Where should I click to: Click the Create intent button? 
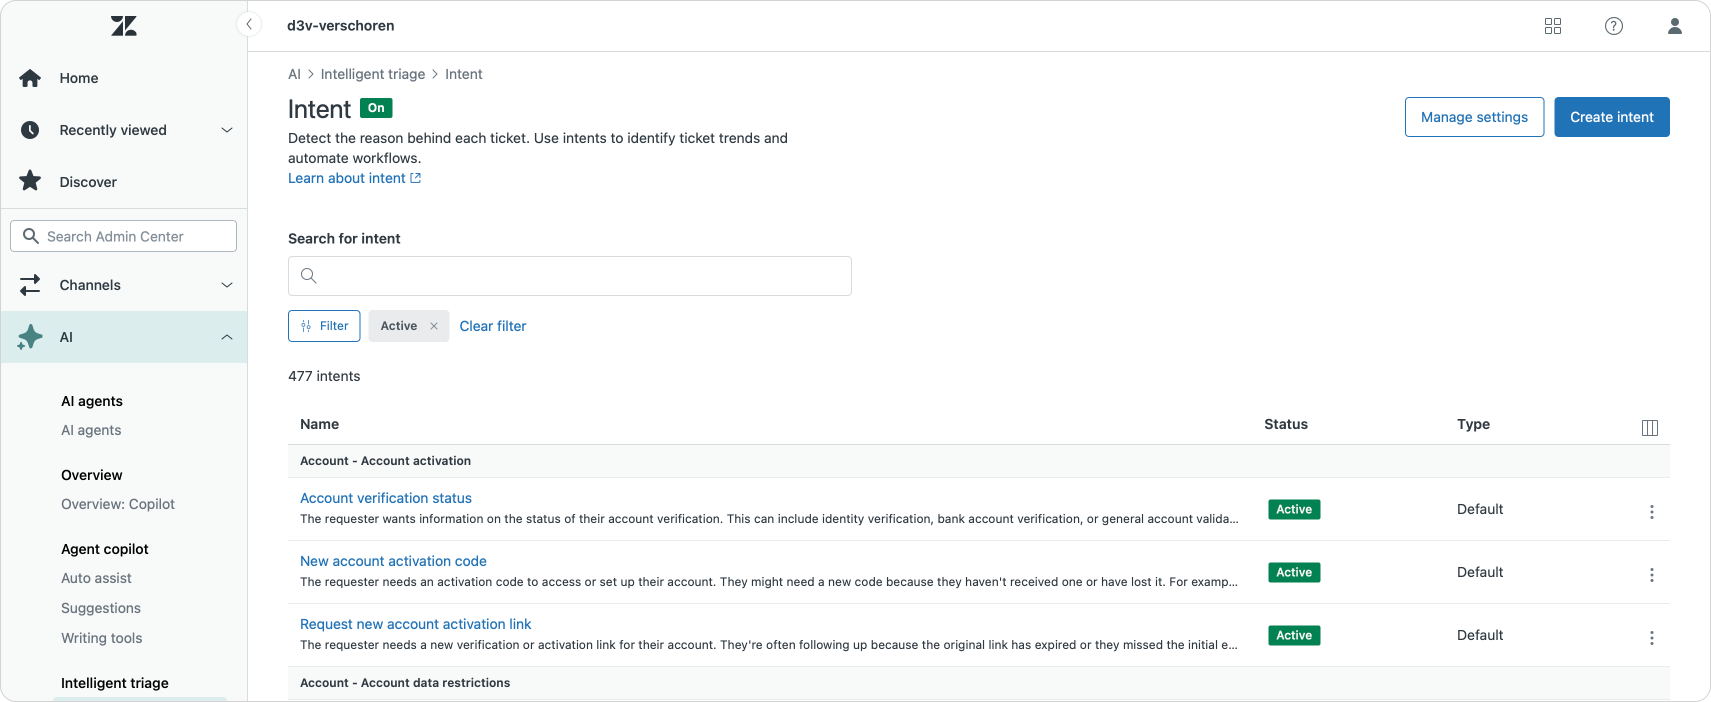pyautogui.click(x=1611, y=117)
